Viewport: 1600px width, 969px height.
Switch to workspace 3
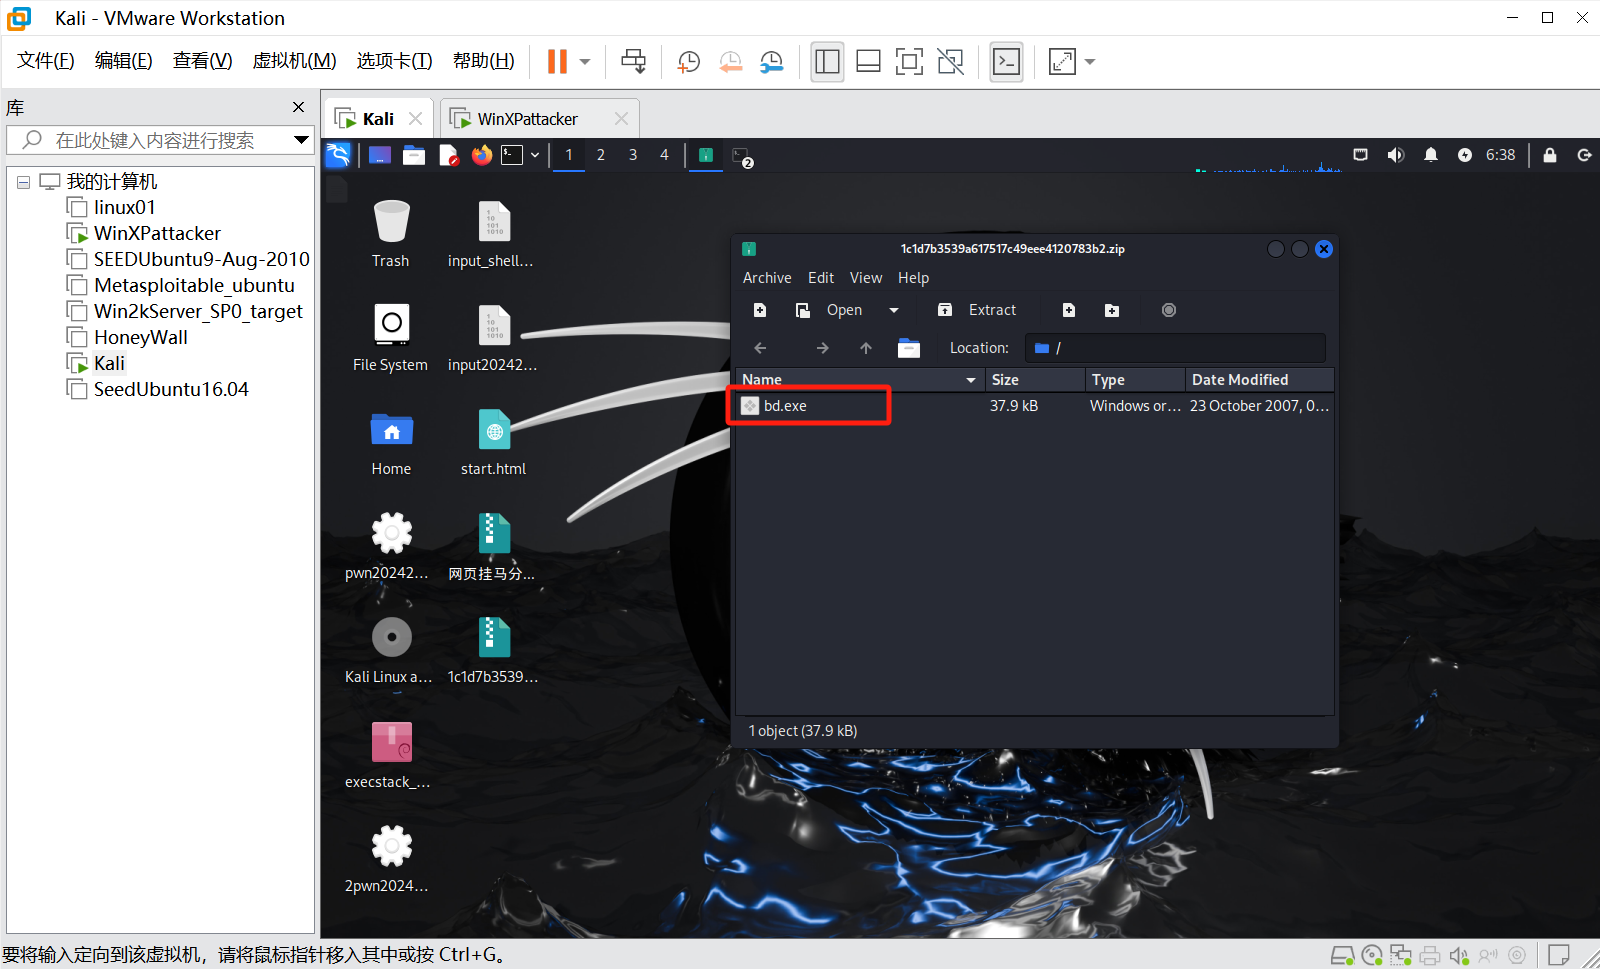[x=633, y=155]
